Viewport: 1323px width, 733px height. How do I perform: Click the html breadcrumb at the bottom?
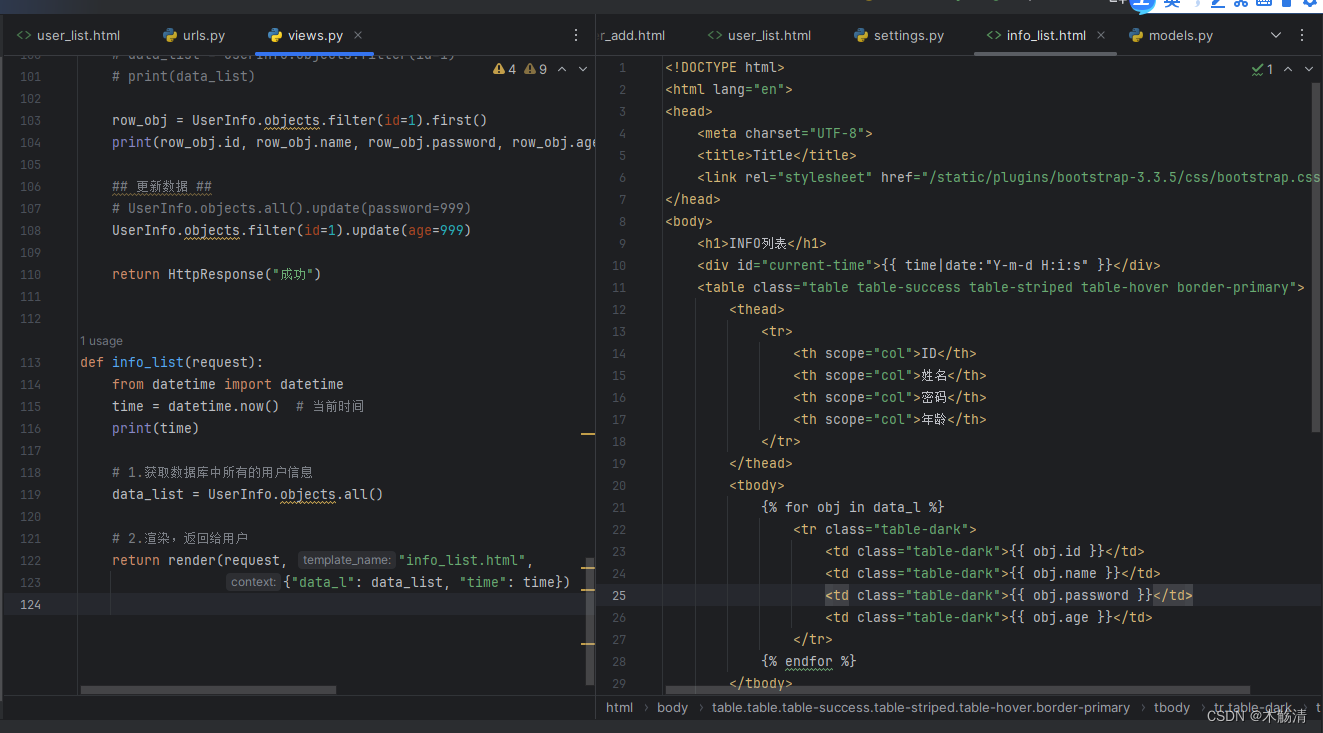[x=619, y=707]
